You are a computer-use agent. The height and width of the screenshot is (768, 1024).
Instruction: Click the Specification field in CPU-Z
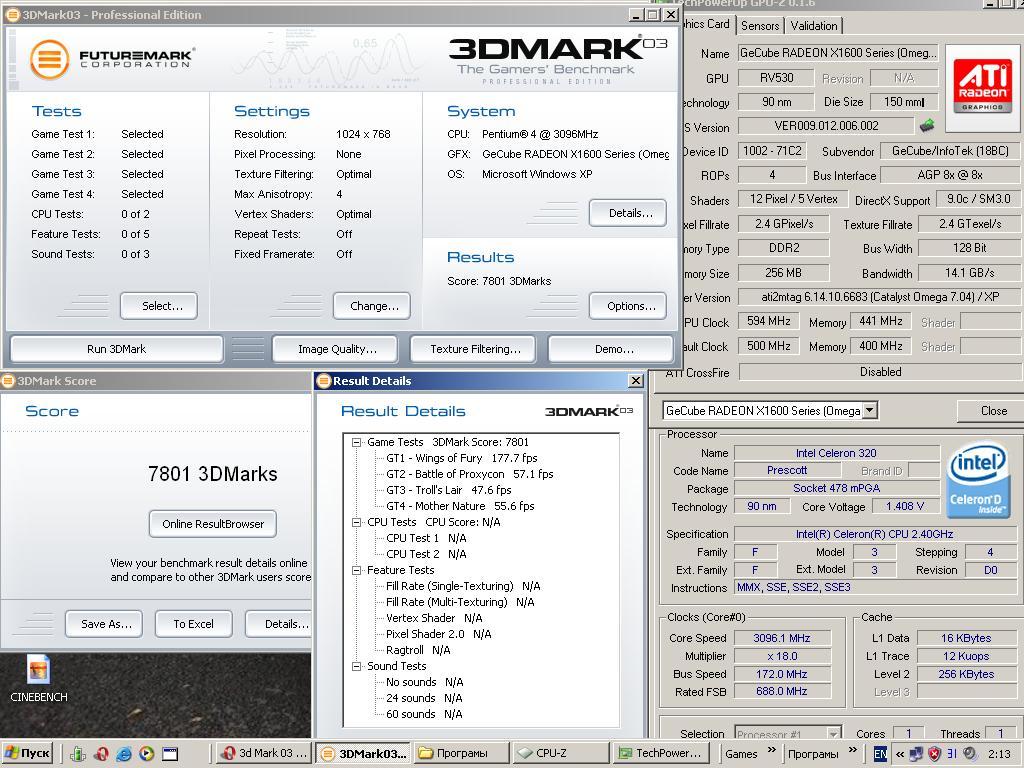(x=874, y=534)
